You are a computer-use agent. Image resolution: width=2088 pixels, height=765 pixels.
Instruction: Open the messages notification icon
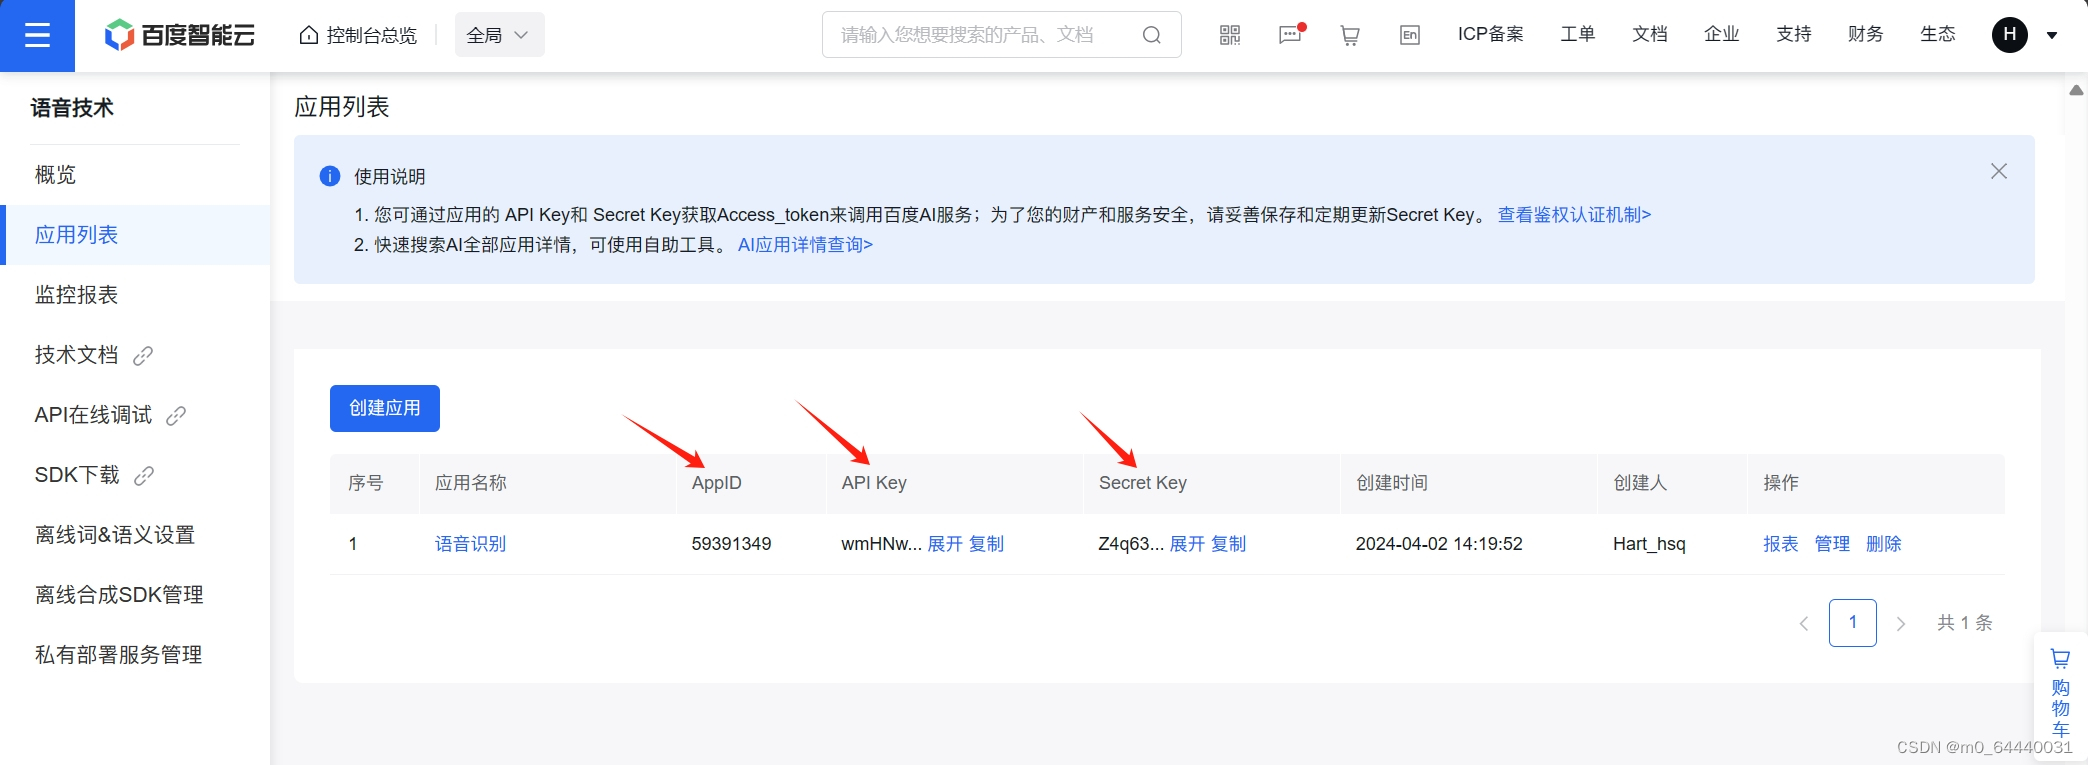click(x=1291, y=35)
